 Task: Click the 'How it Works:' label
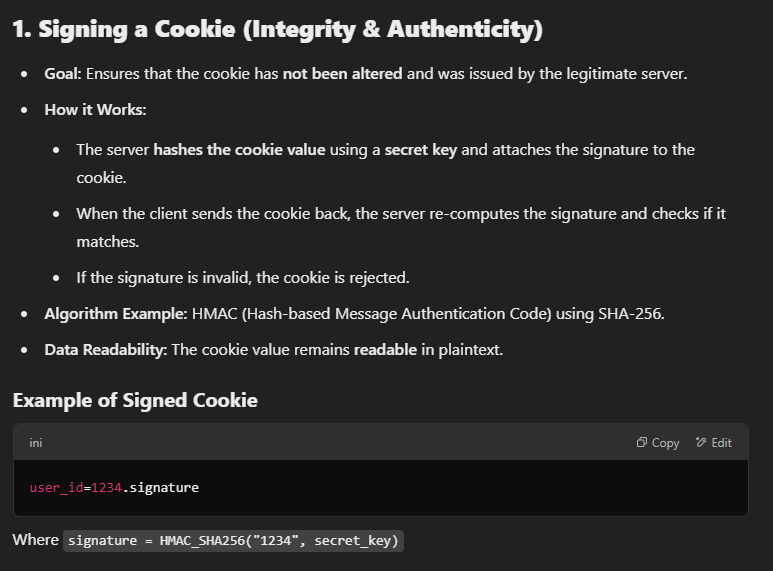tap(95, 110)
